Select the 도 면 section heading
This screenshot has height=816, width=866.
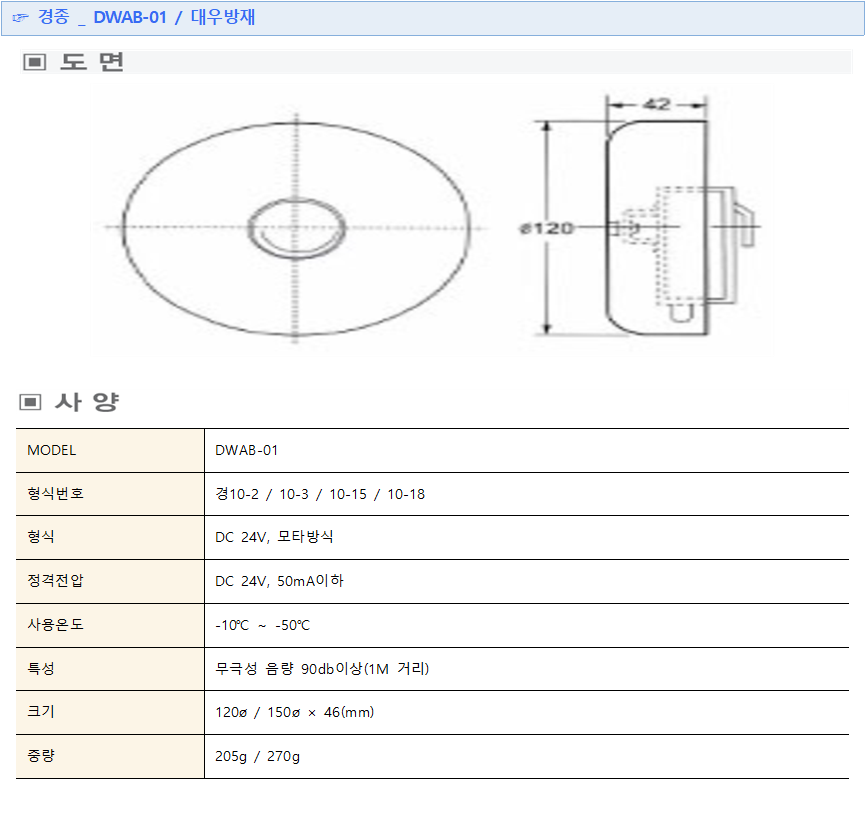tap(92, 62)
